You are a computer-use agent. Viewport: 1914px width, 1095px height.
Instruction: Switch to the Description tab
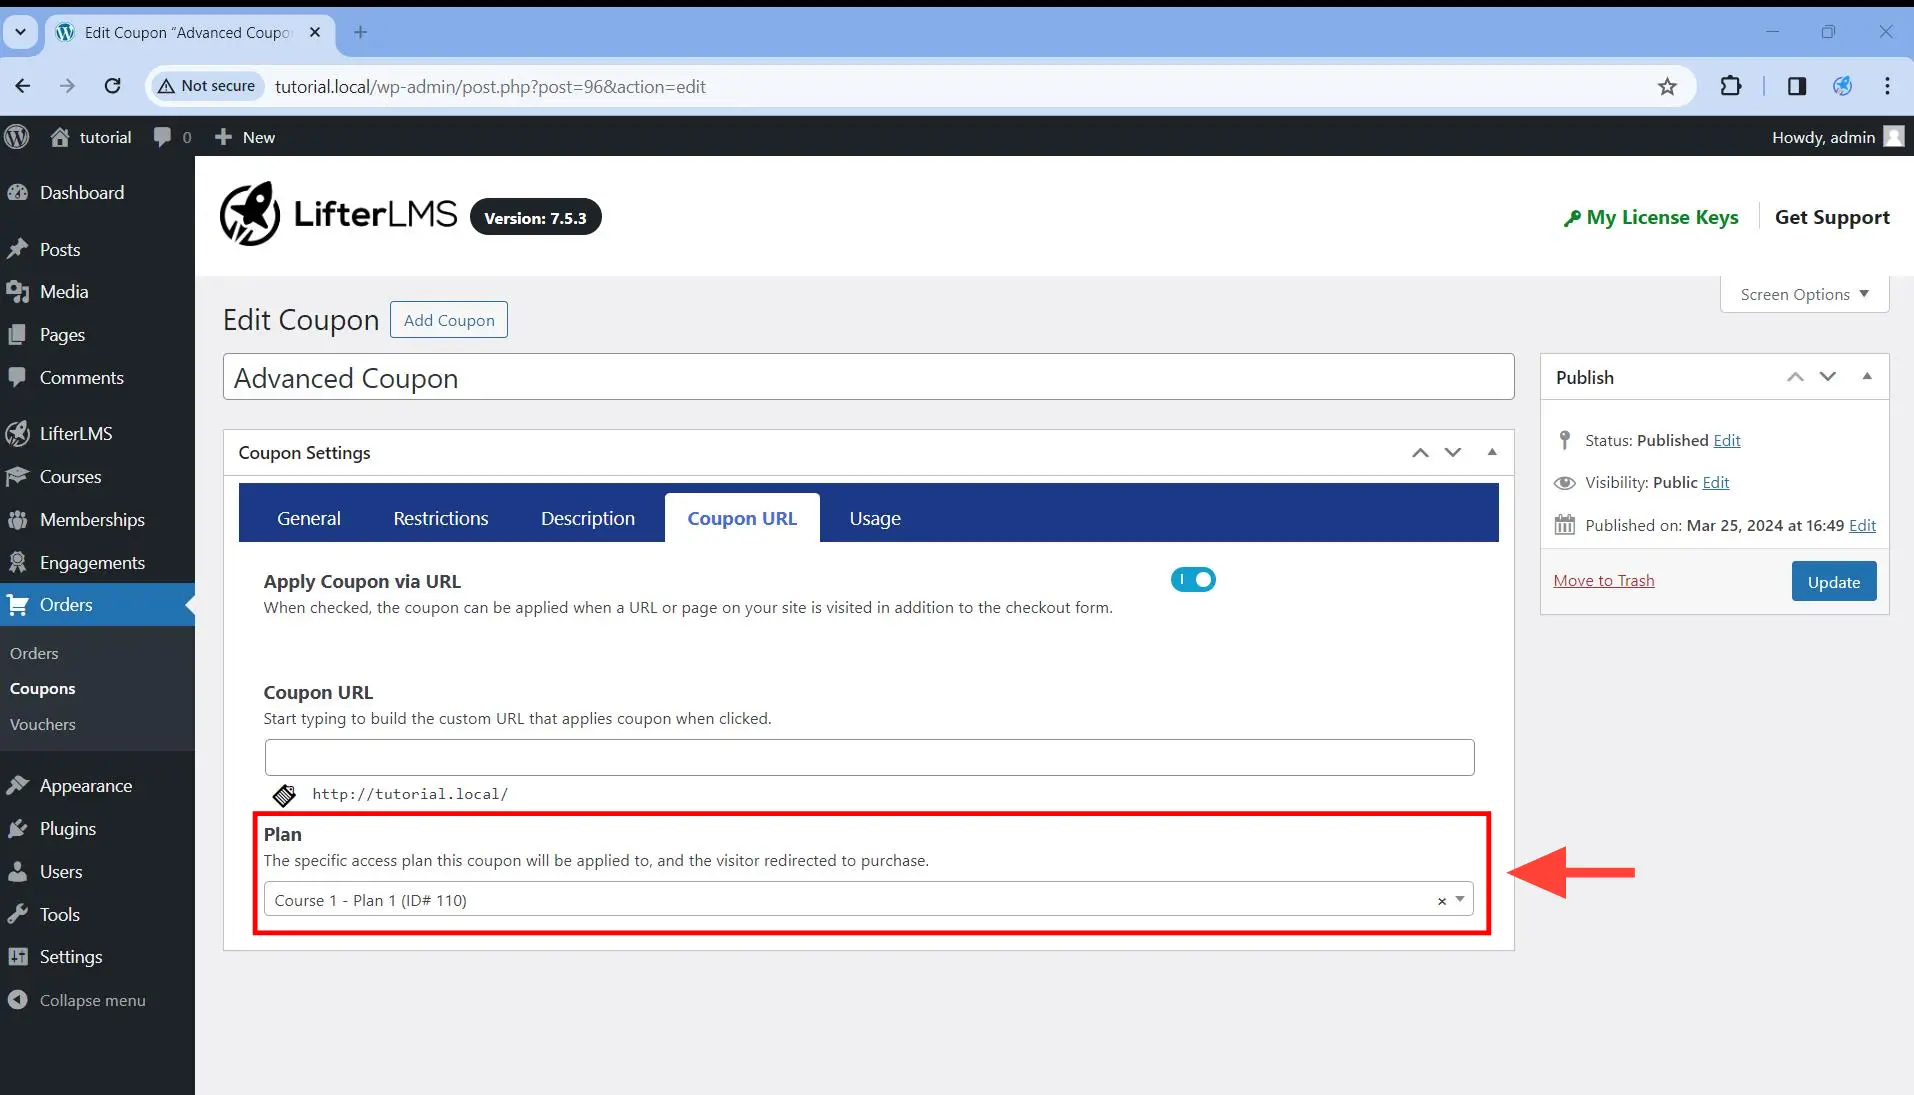(x=587, y=518)
